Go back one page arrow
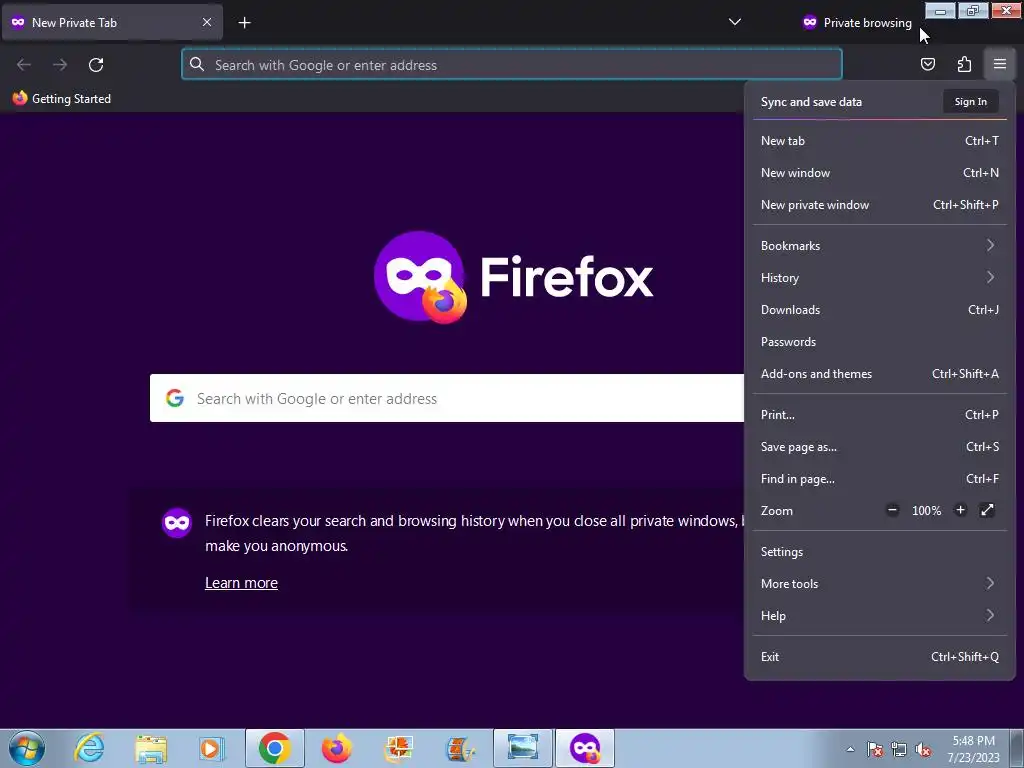The image size is (1024, 768). coord(24,65)
